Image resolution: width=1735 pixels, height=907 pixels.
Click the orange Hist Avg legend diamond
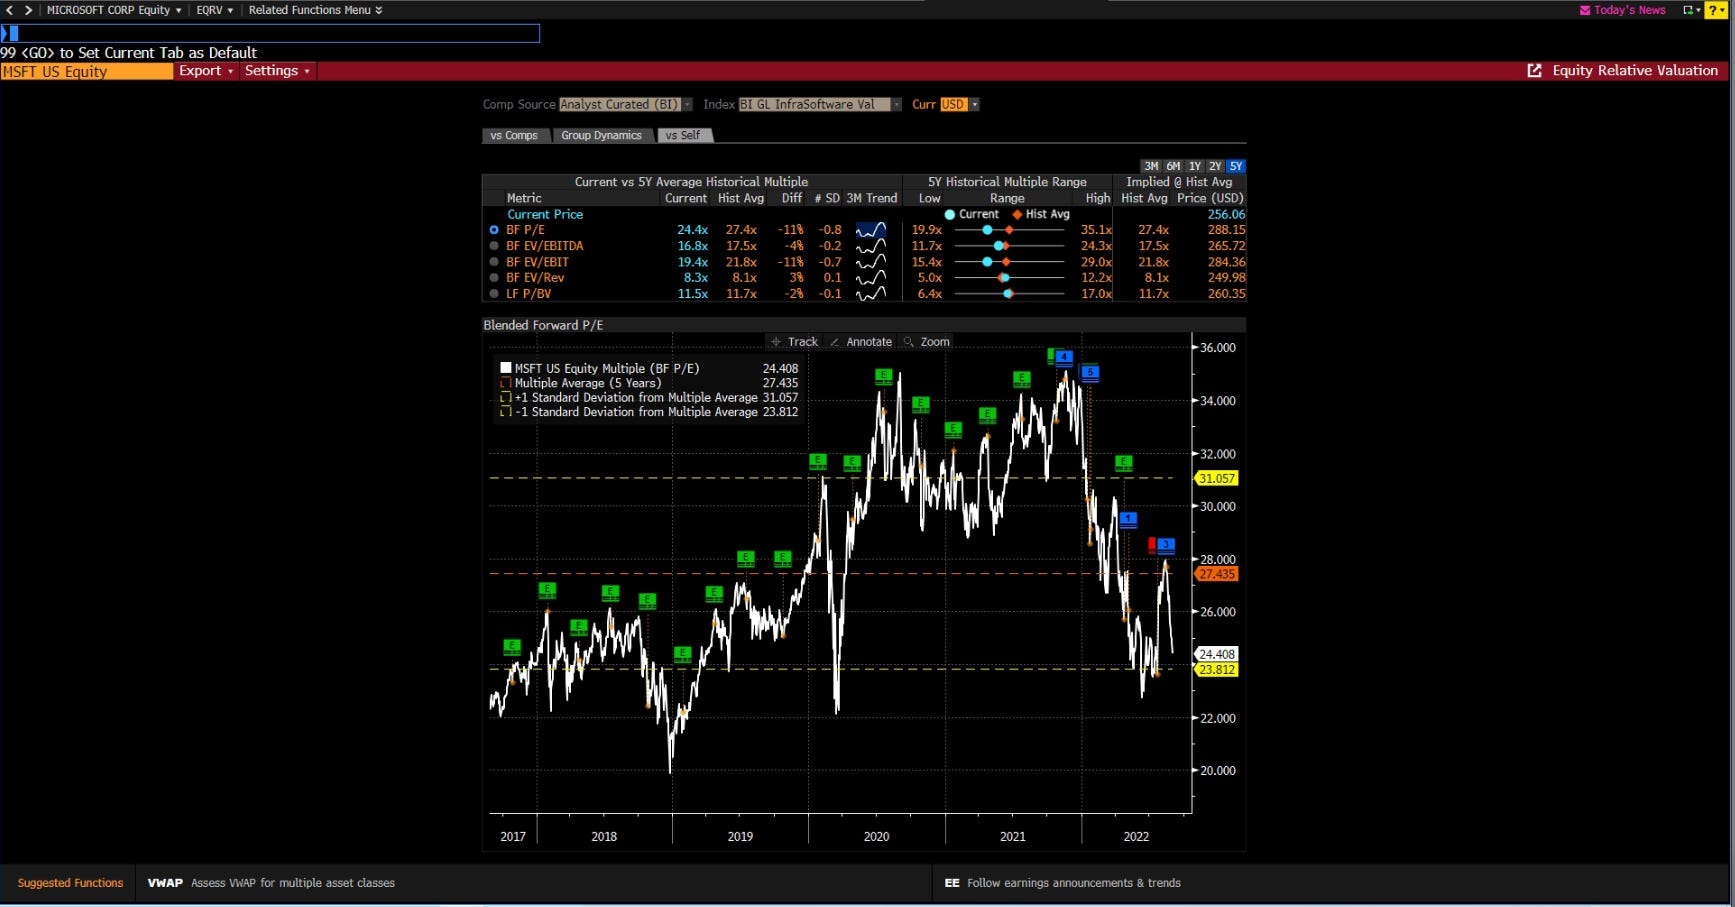click(x=1017, y=215)
